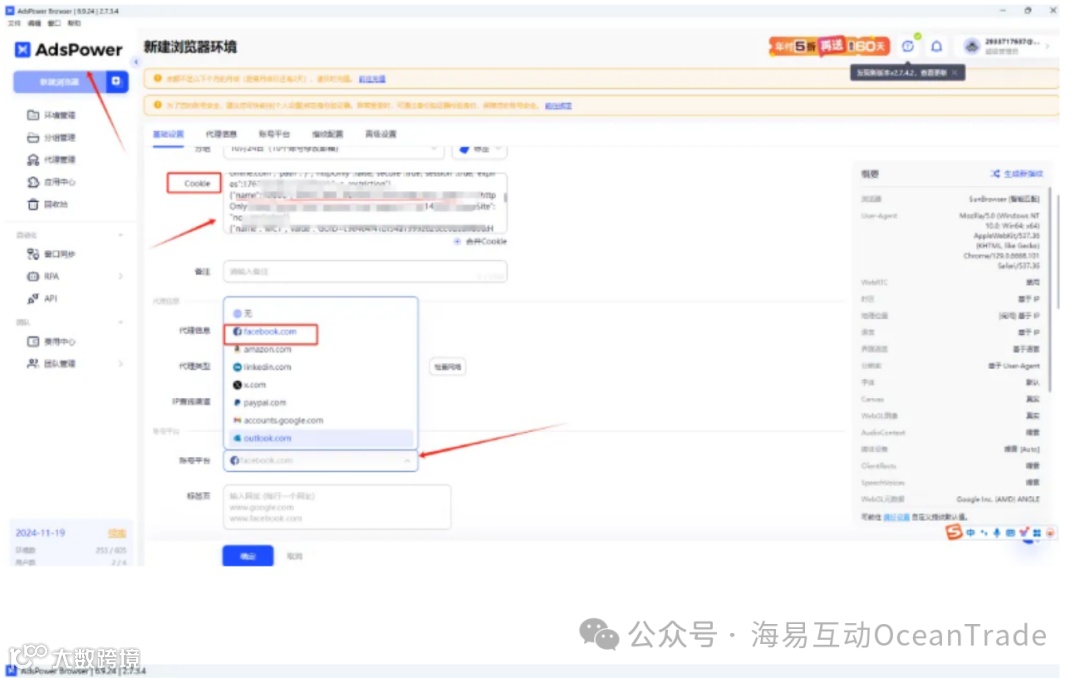Image resolution: width=1080 pixels, height=678 pixels.
Task: Open the application center icon in sidebar
Action: tap(33, 182)
